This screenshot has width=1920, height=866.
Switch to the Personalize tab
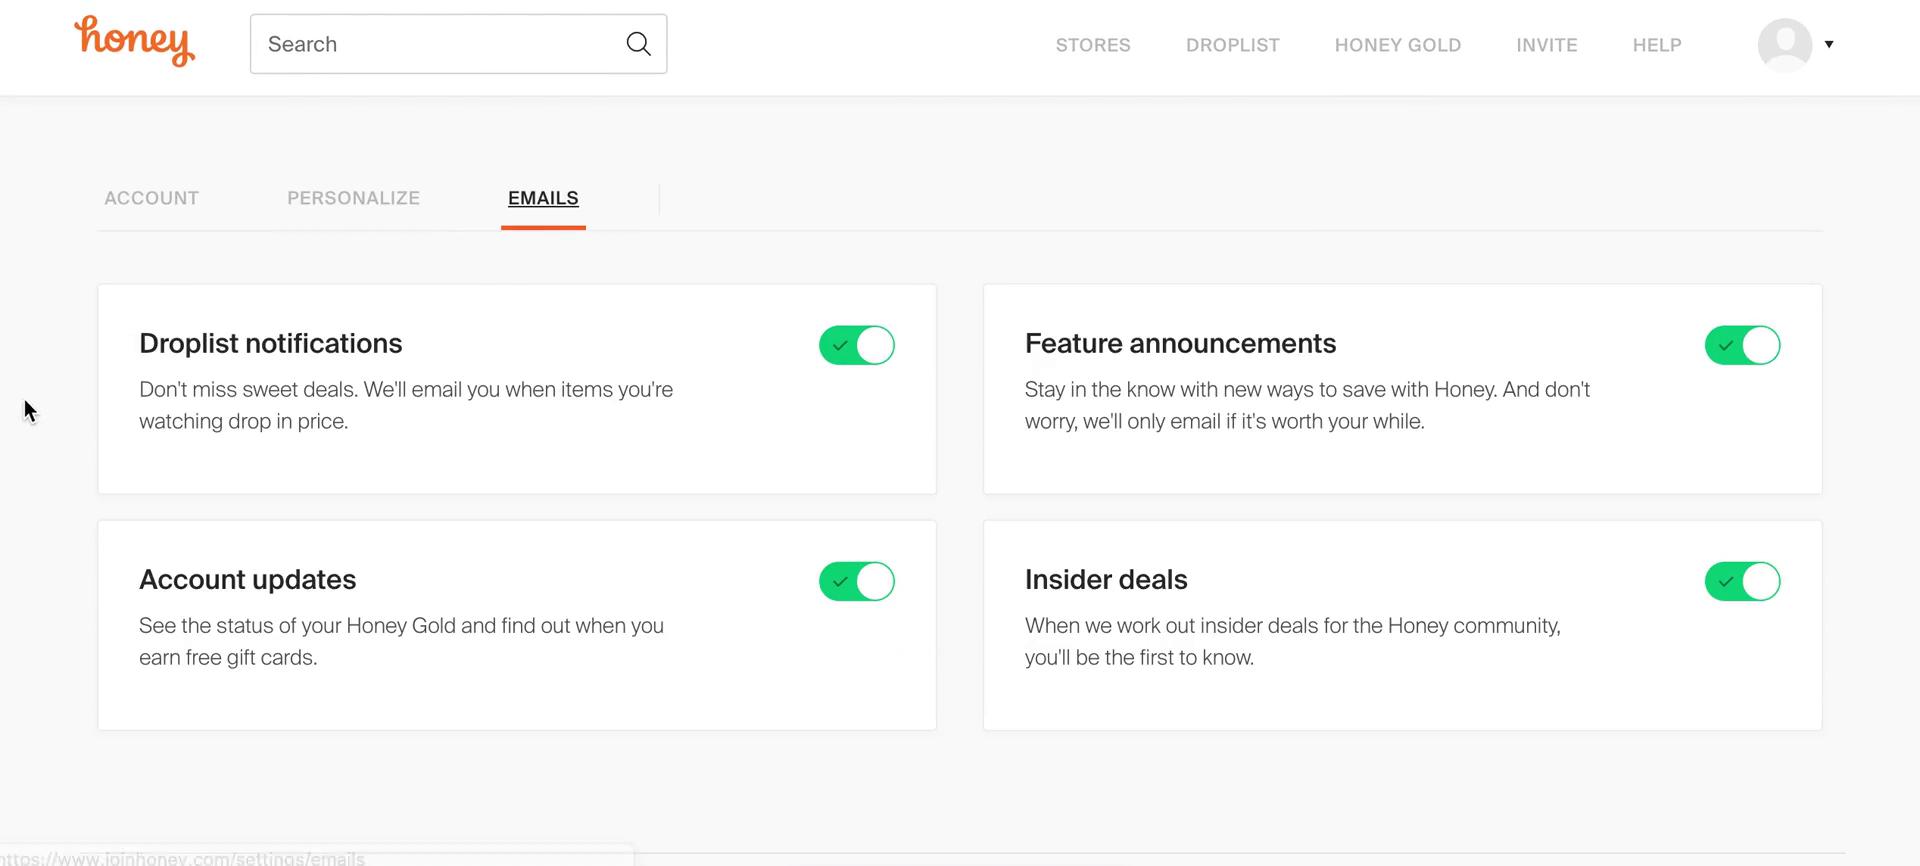coord(353,198)
